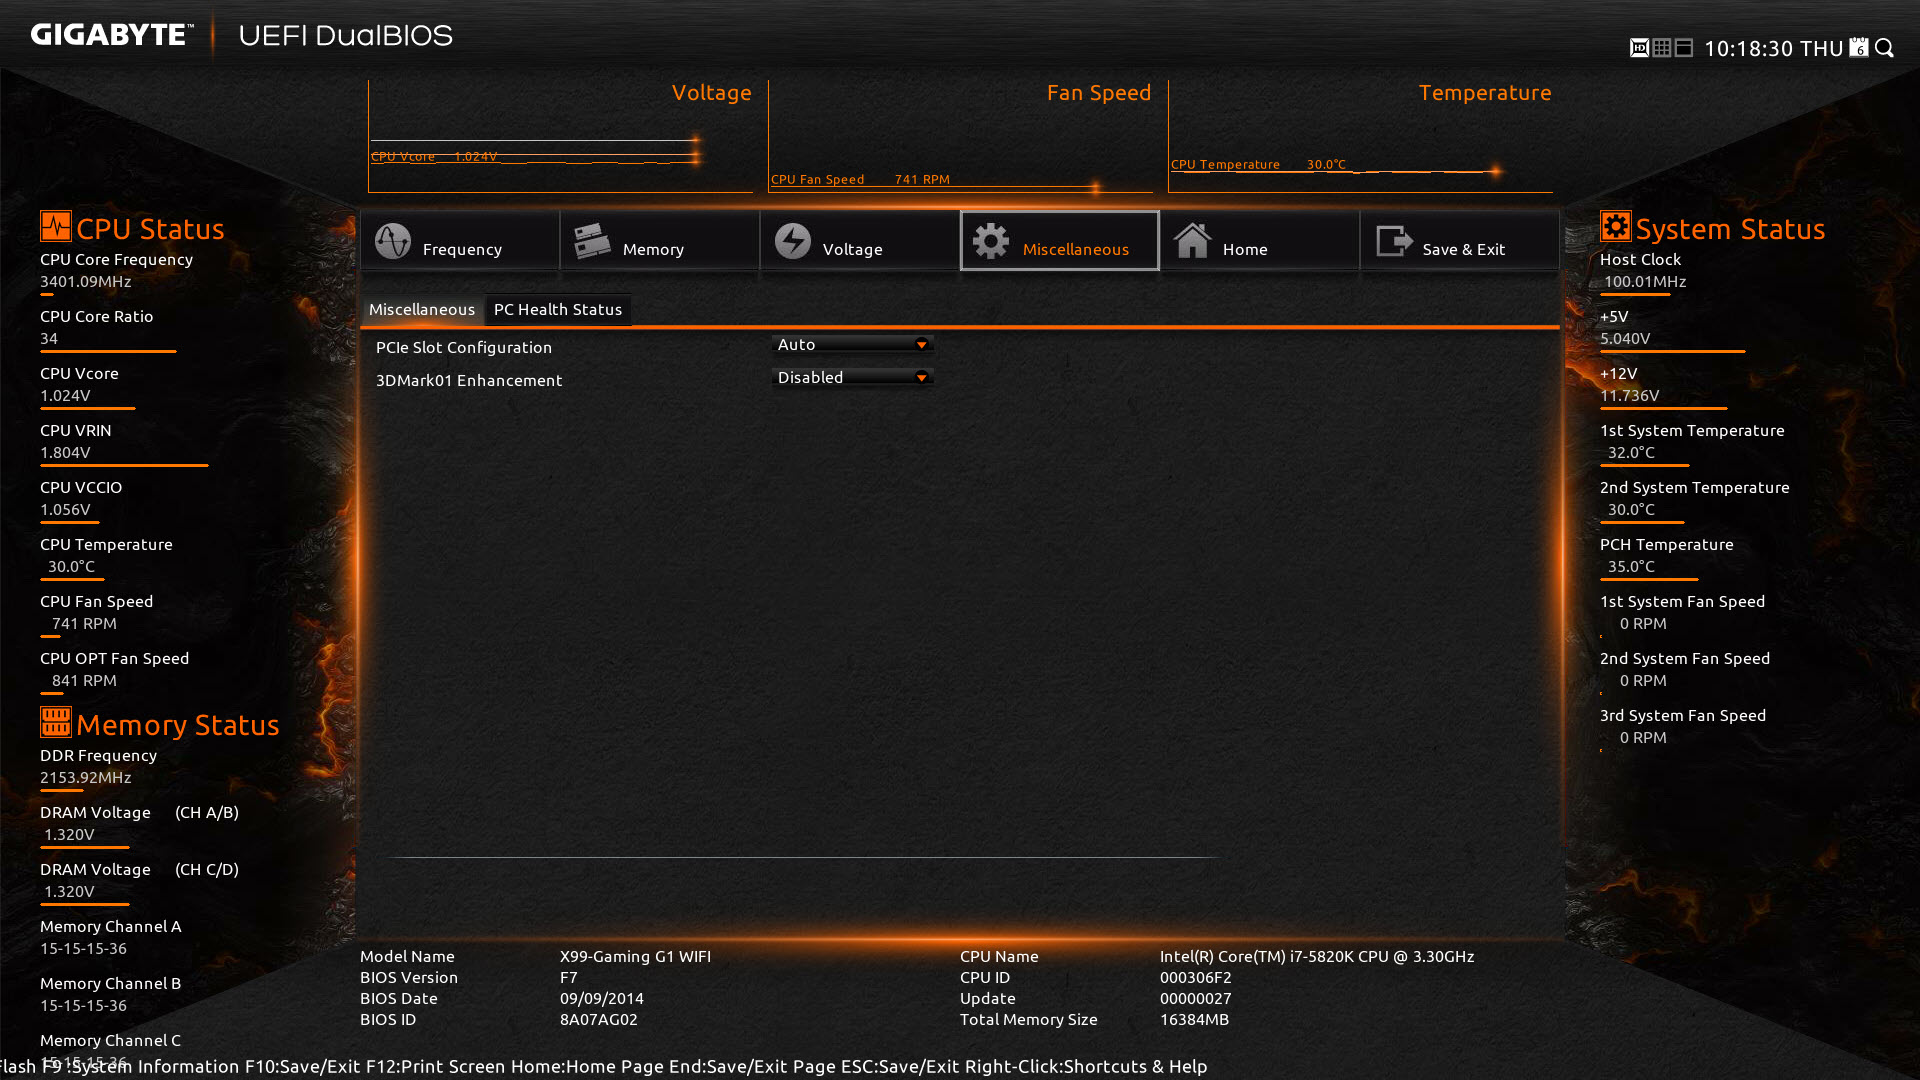Click CPU Name Intel Core i7-5820K
The height and width of the screenshot is (1080, 1920).
coord(1317,957)
